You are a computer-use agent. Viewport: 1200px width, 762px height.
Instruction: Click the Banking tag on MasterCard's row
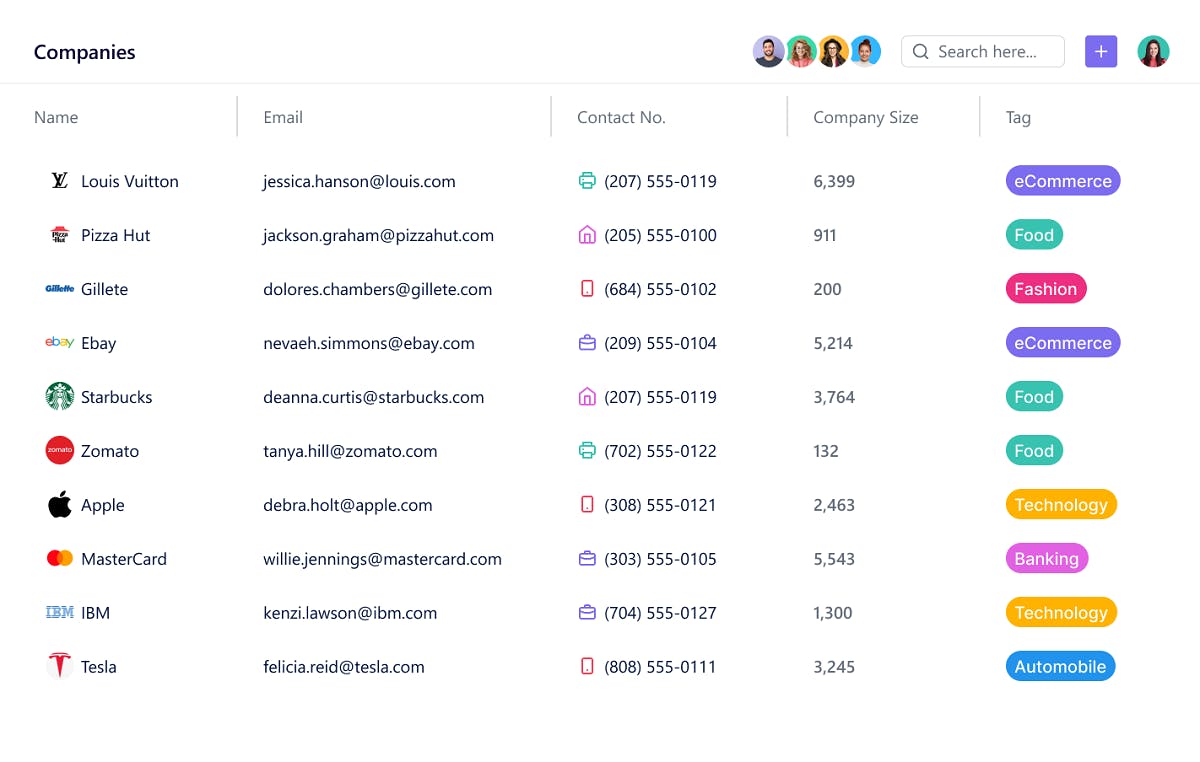(1047, 559)
